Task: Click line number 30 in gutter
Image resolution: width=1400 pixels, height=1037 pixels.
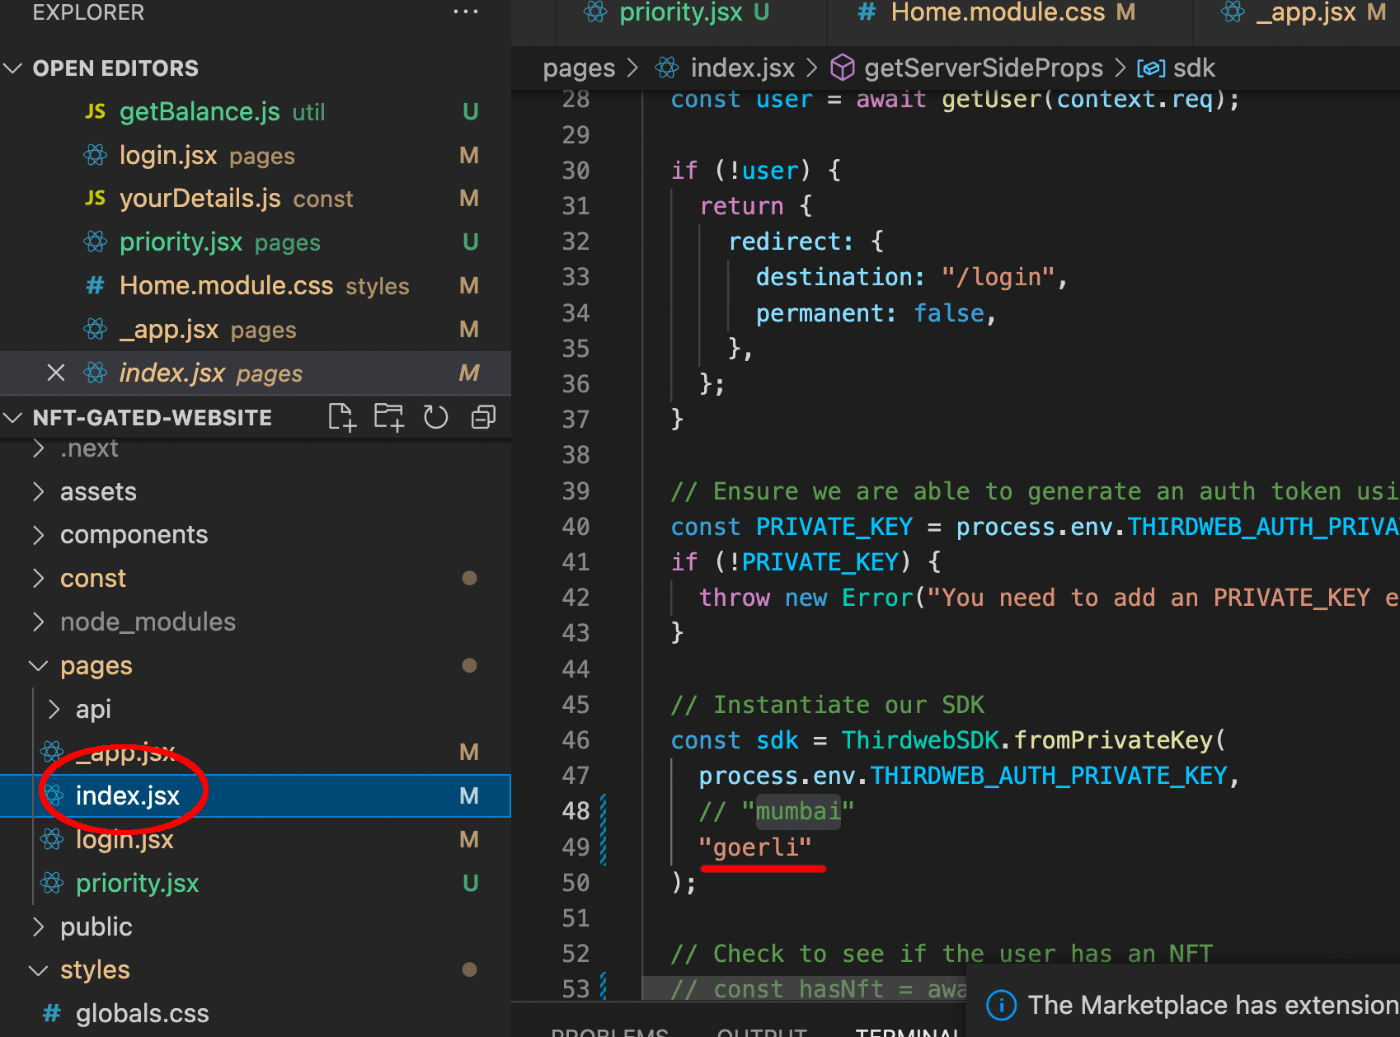Action: tap(576, 170)
